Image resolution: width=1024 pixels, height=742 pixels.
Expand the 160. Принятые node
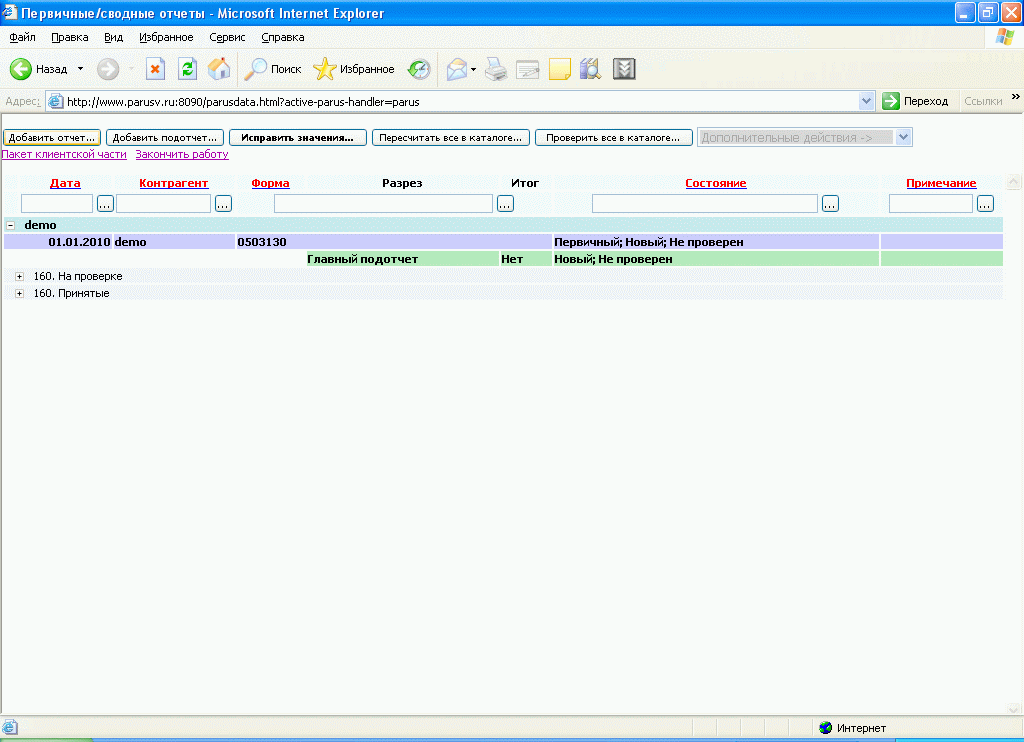(20, 293)
